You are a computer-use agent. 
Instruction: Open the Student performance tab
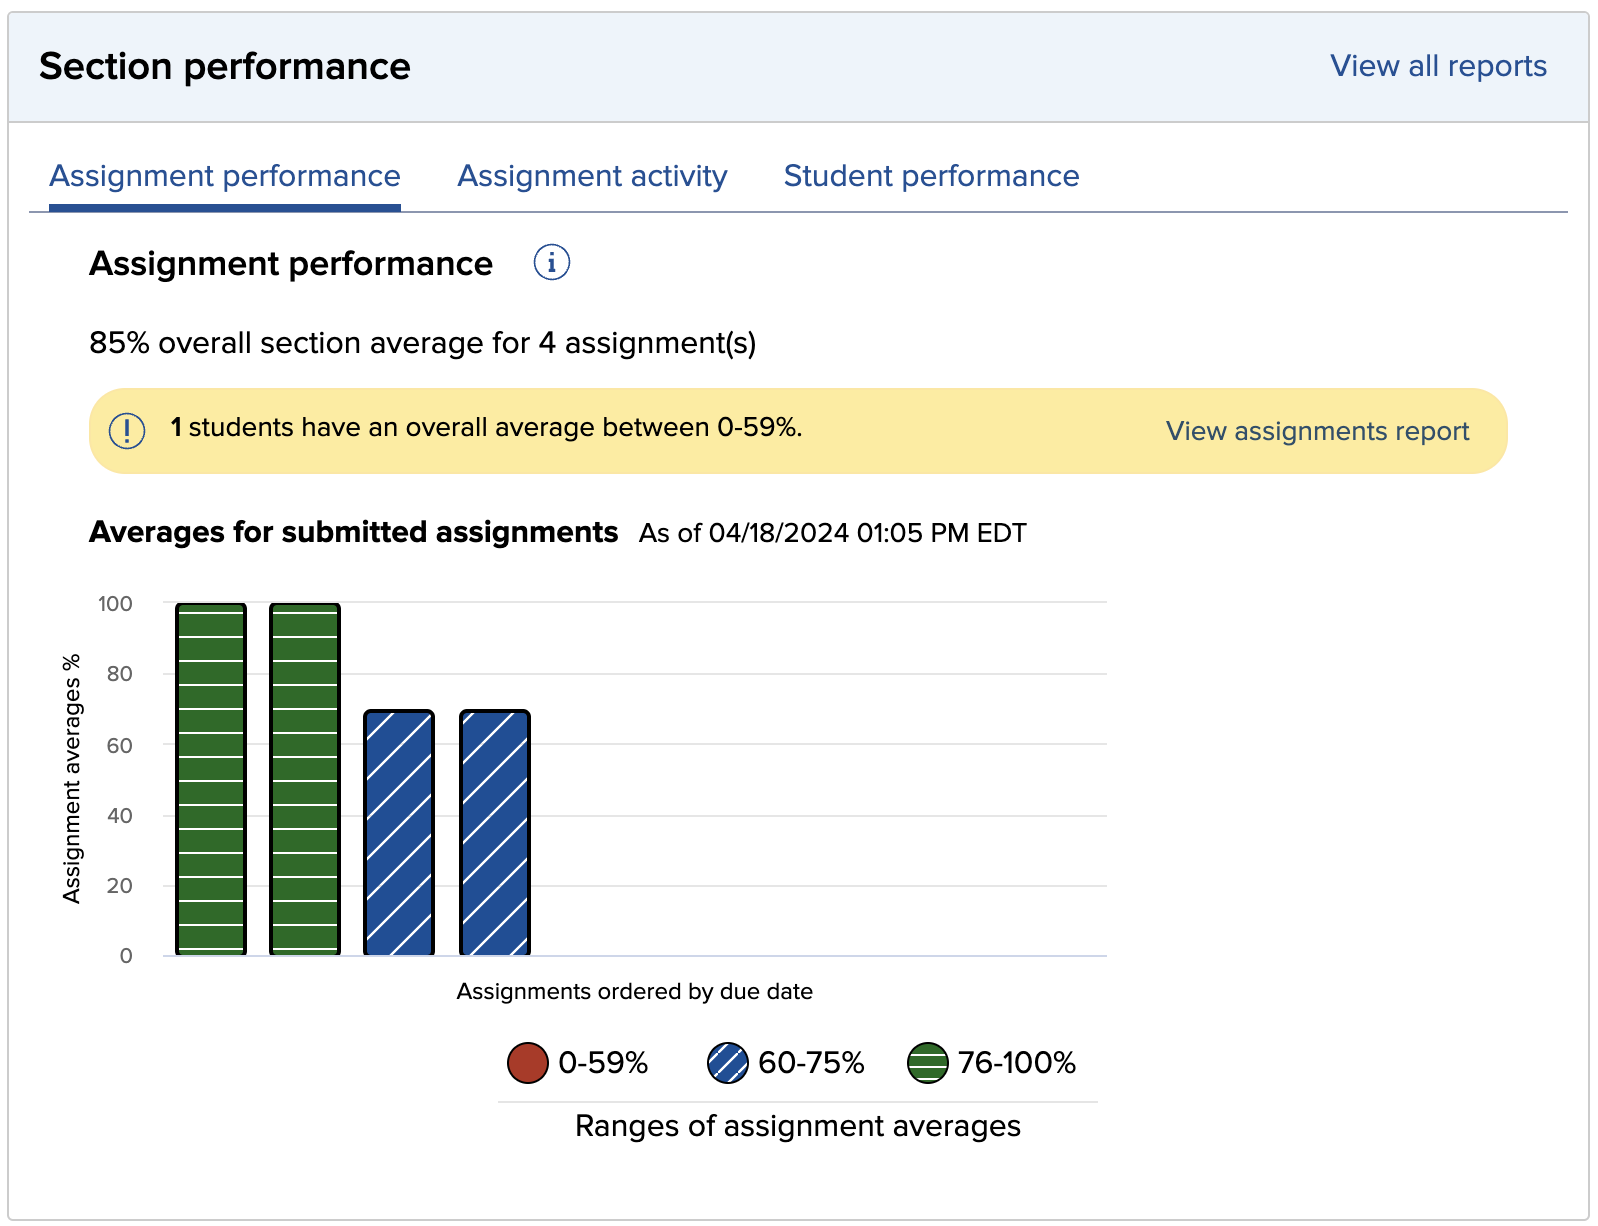930,176
